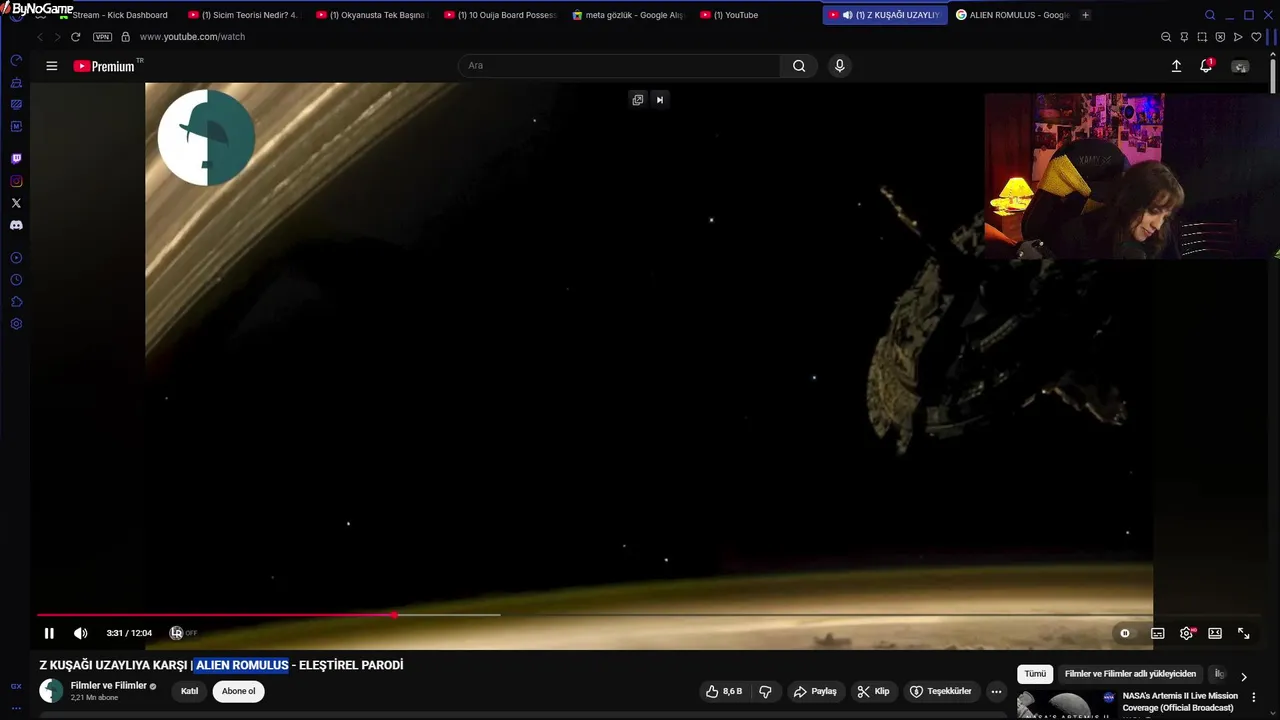Image resolution: width=1280 pixels, height=720 pixels.
Task: Switch to theater mode view
Action: pyautogui.click(x=1215, y=633)
